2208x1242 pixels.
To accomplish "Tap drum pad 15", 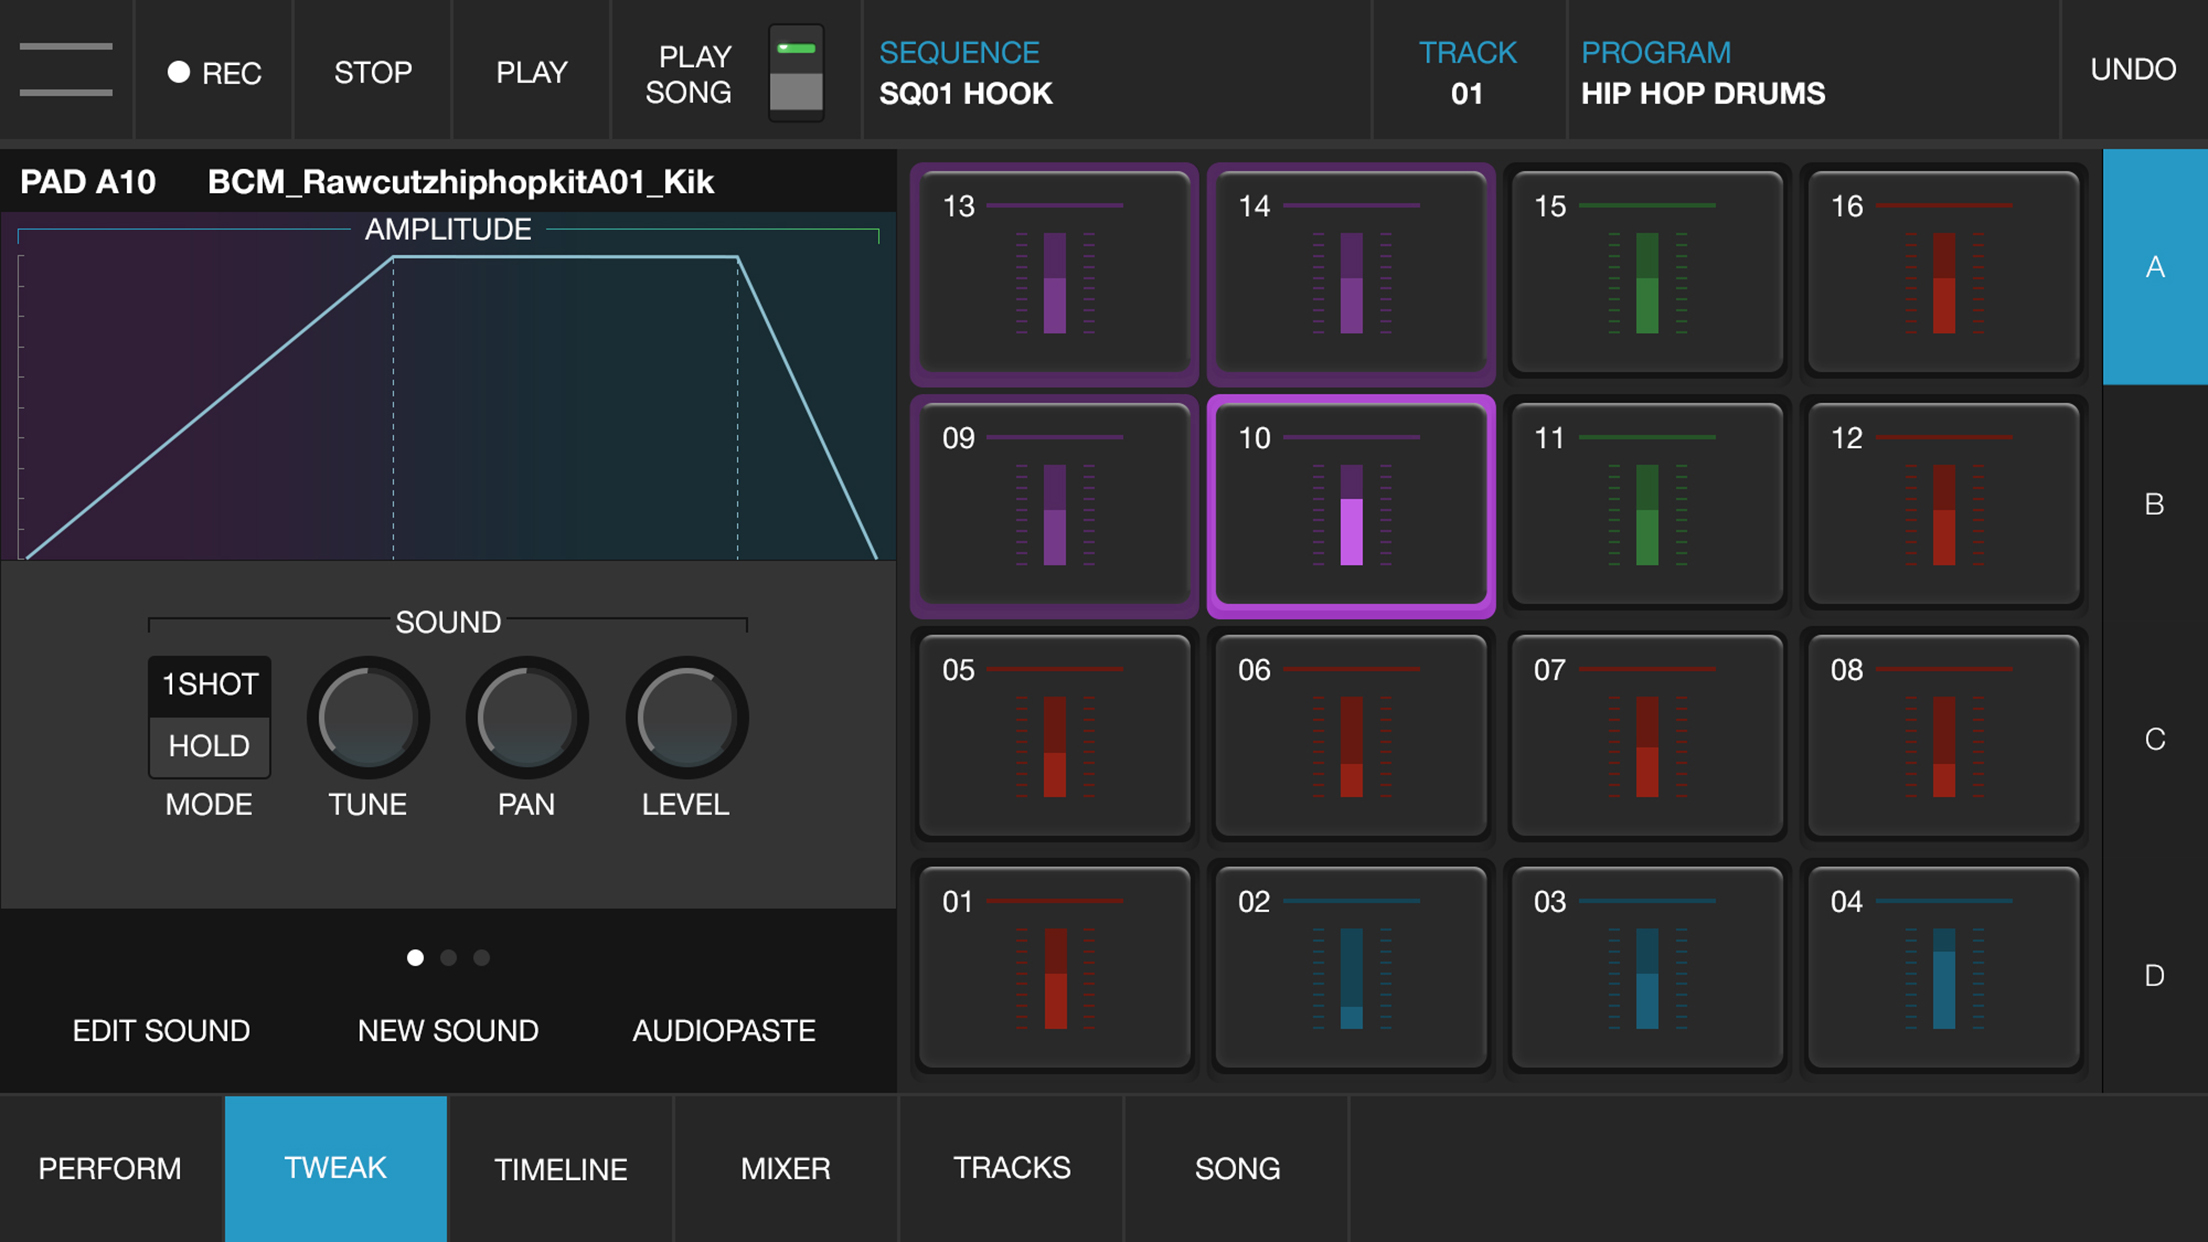I will pos(1646,273).
